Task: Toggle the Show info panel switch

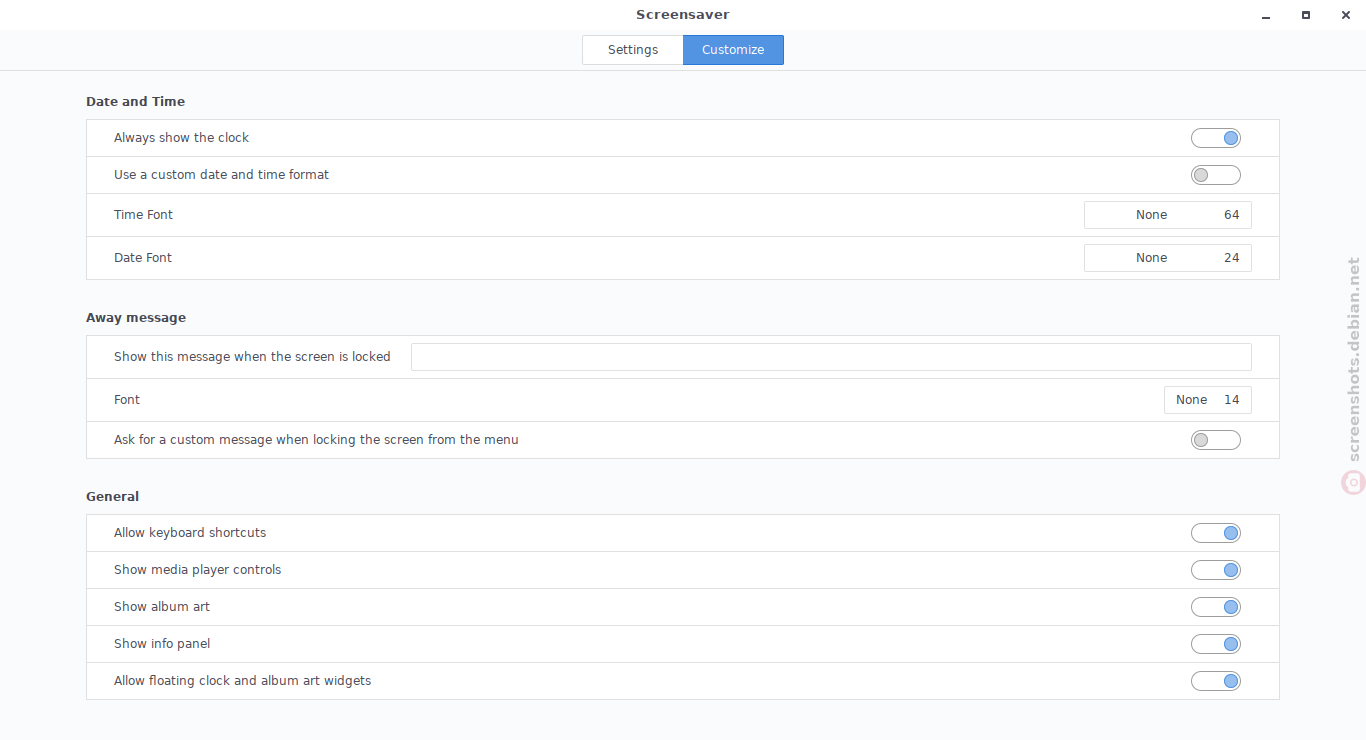Action: 1215,644
